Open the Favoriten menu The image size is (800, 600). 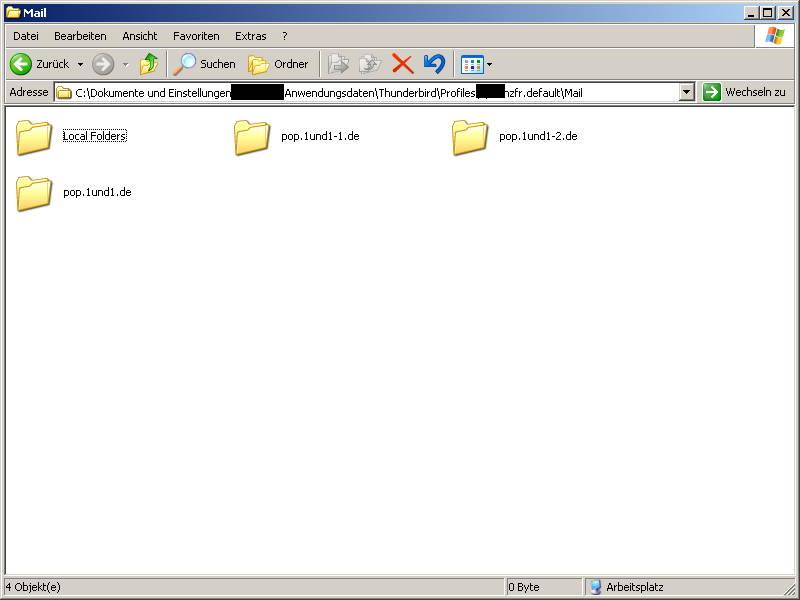click(196, 36)
